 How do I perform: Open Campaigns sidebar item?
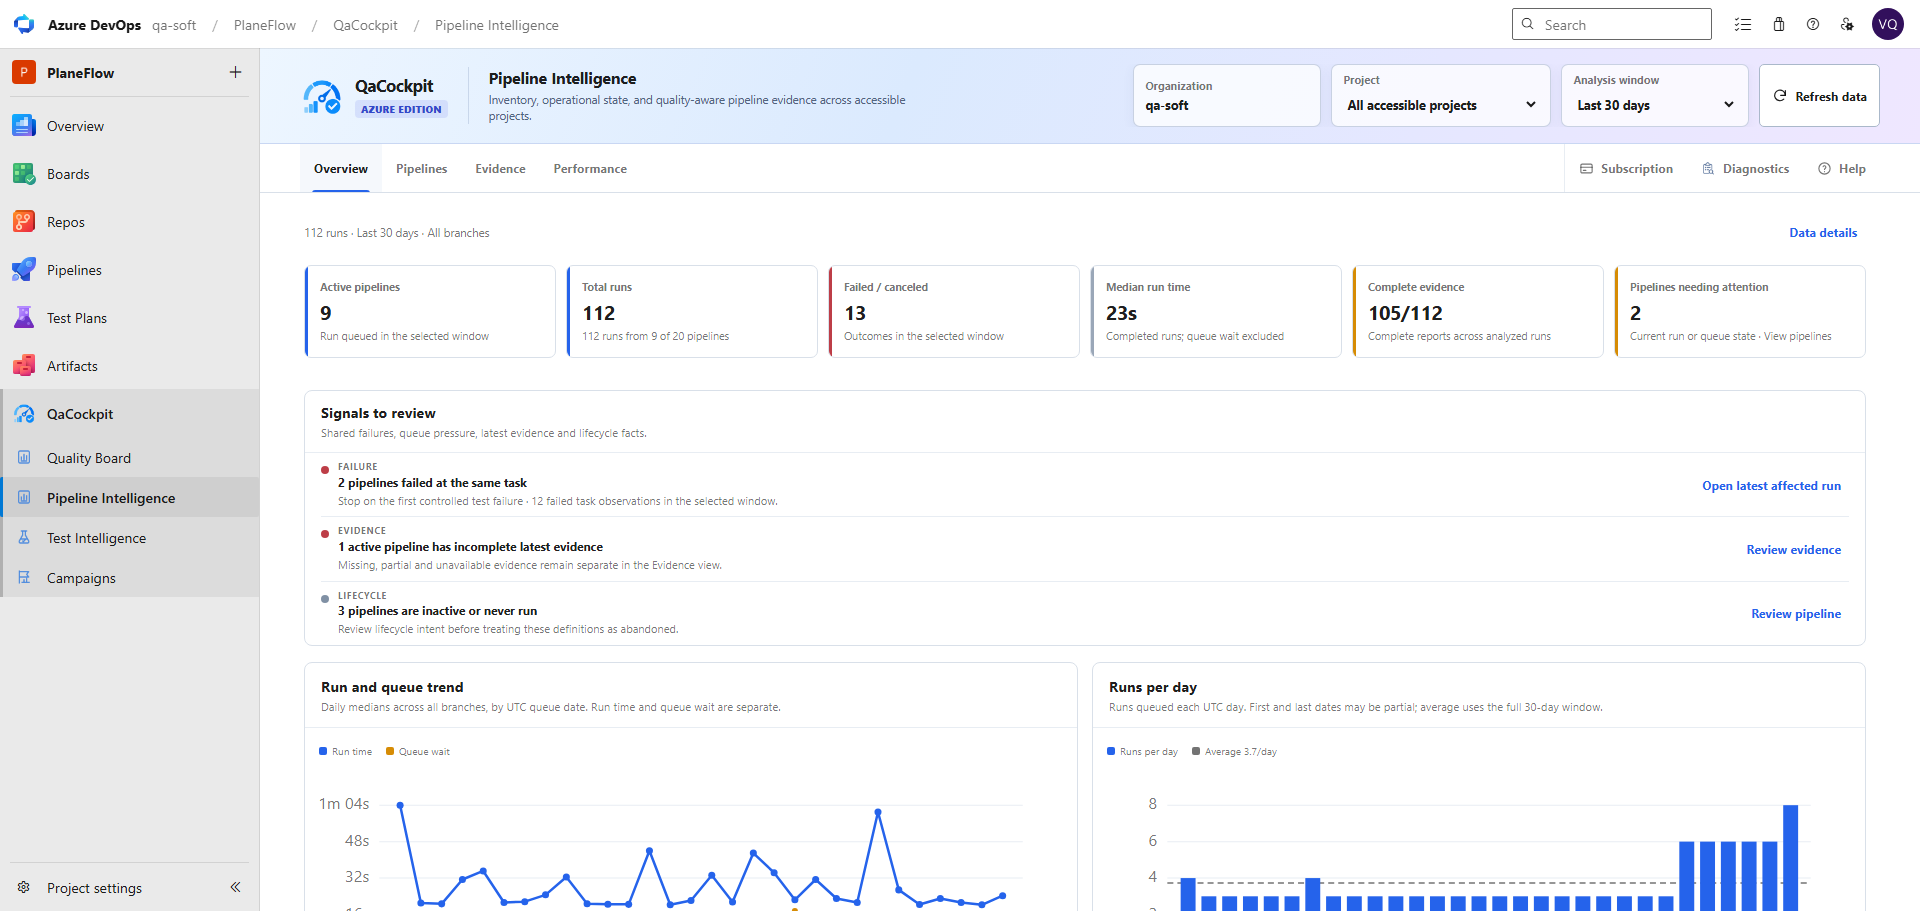tap(130, 578)
